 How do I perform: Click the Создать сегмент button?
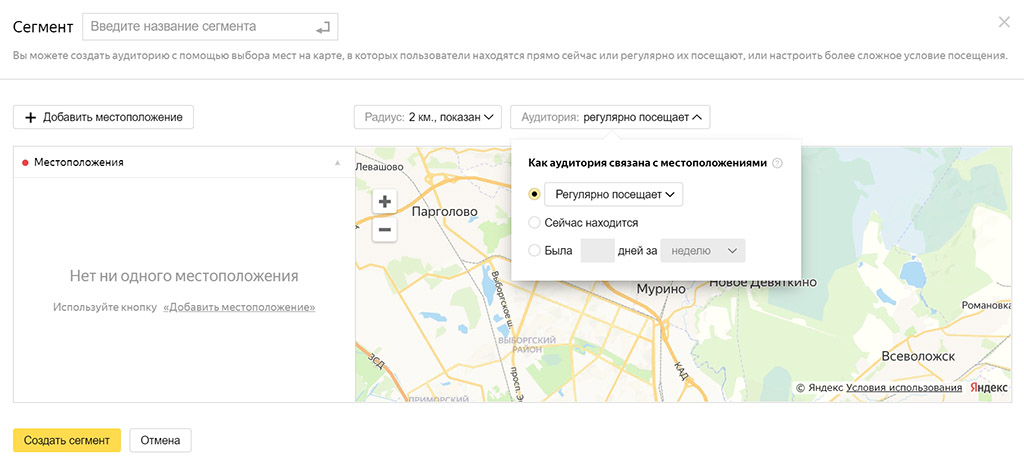click(66, 440)
